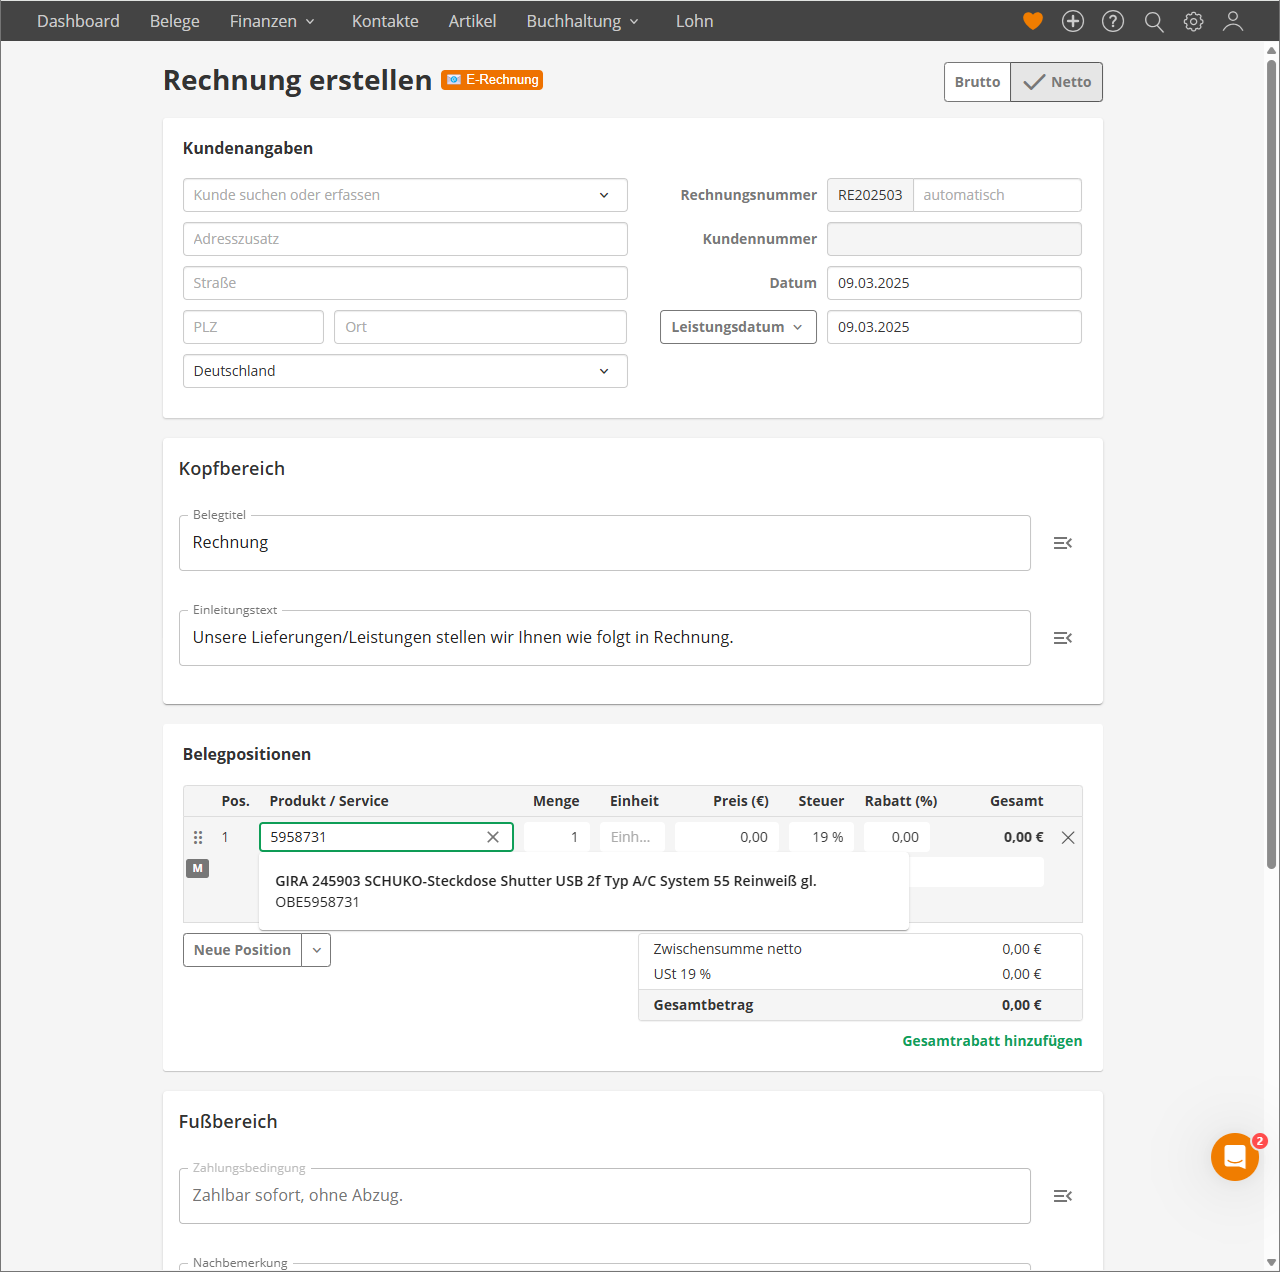Screen dimensions: 1280x1272
Task: Expand the Deutschland country dropdown
Action: (x=405, y=371)
